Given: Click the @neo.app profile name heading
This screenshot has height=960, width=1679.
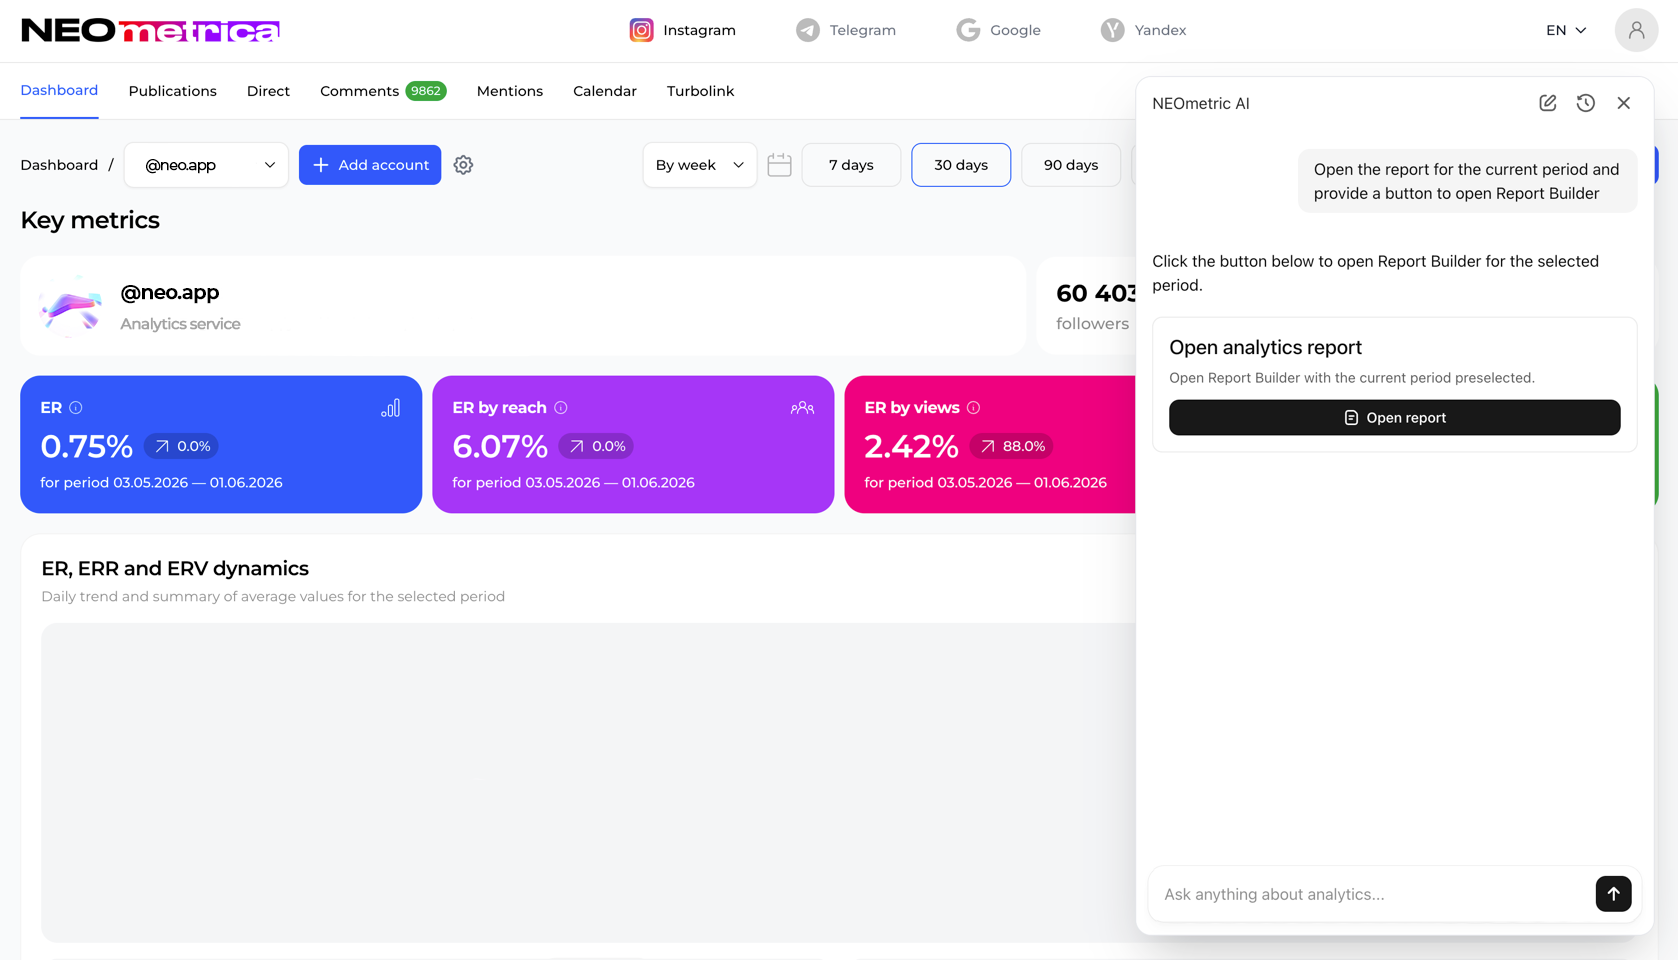Looking at the screenshot, I should tap(169, 292).
